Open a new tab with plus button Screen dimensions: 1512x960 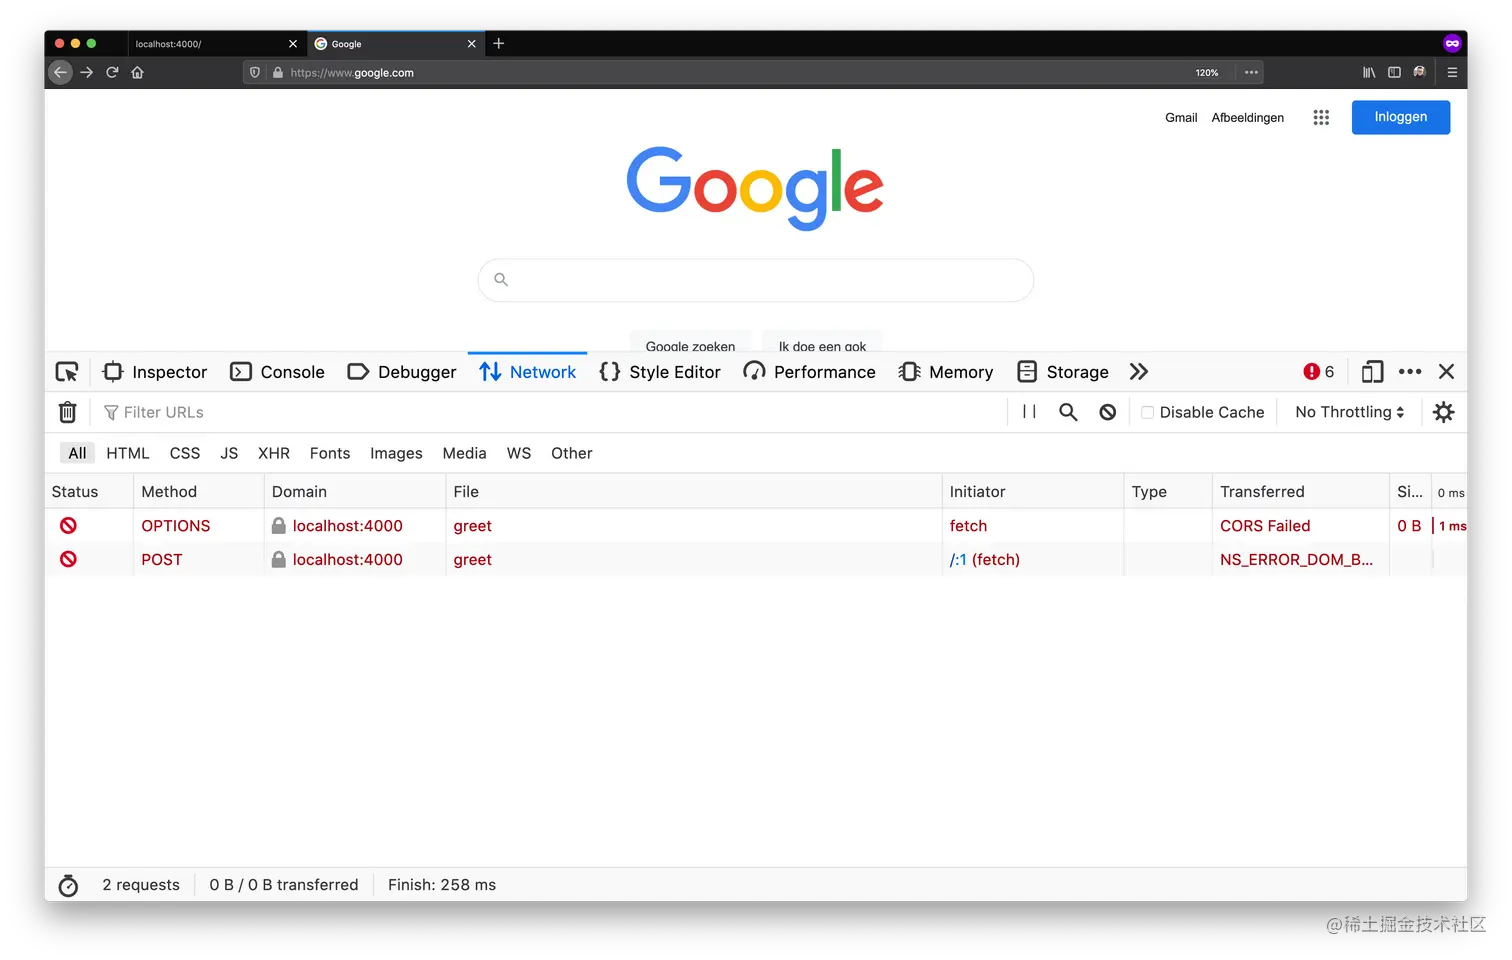(498, 43)
